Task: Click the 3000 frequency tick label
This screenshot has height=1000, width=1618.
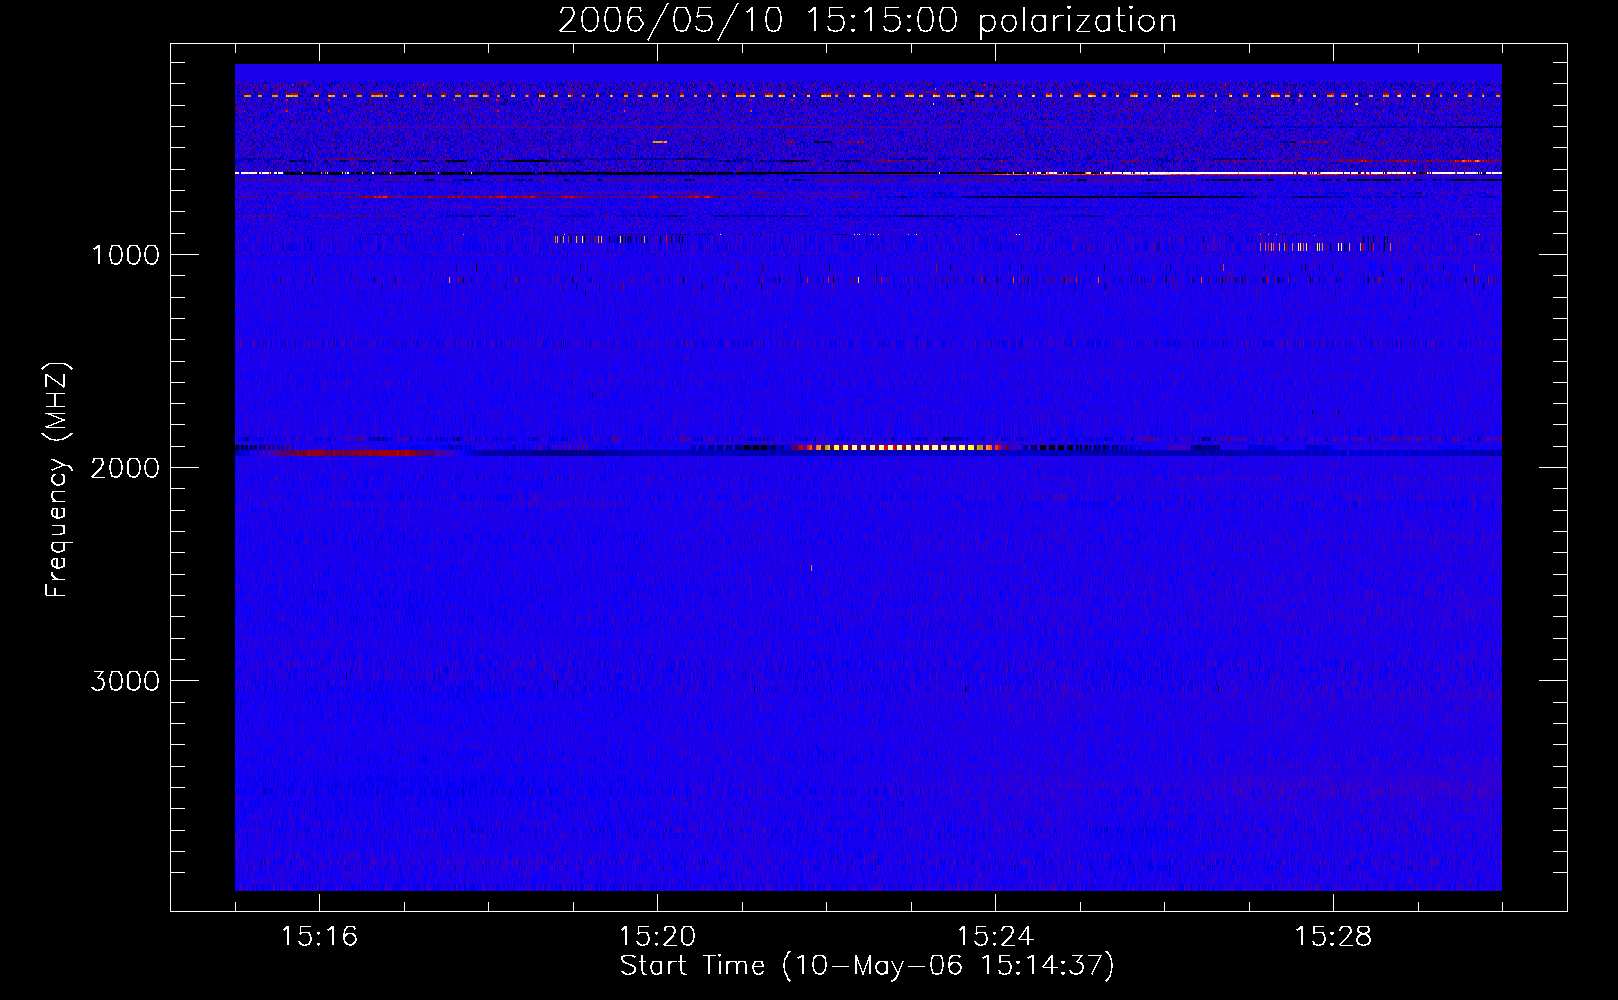Action: pyautogui.click(x=125, y=681)
